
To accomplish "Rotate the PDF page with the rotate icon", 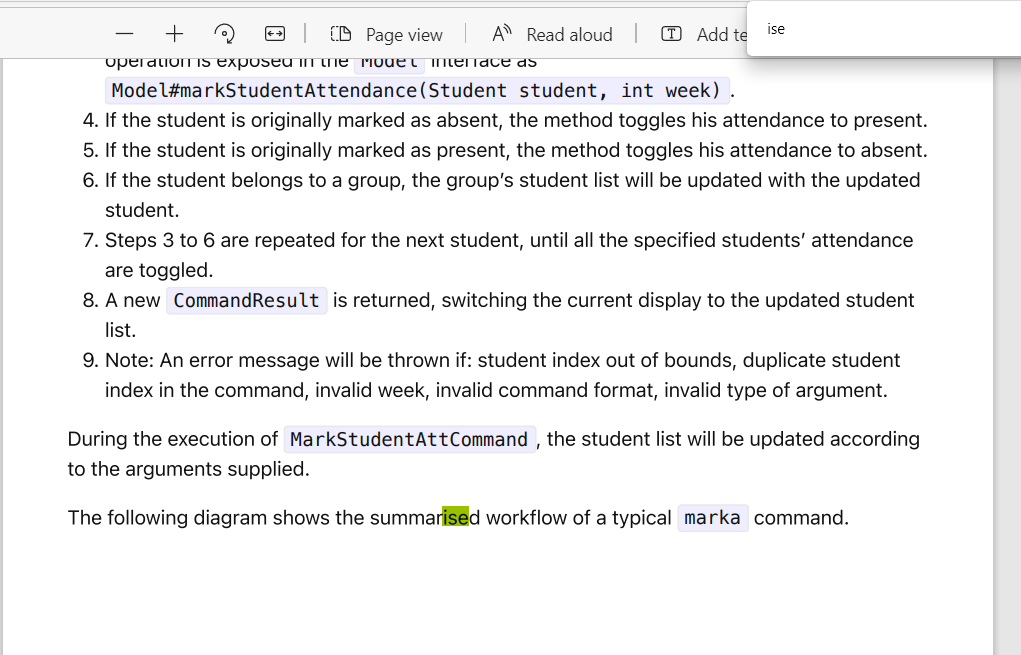I will click(x=224, y=34).
